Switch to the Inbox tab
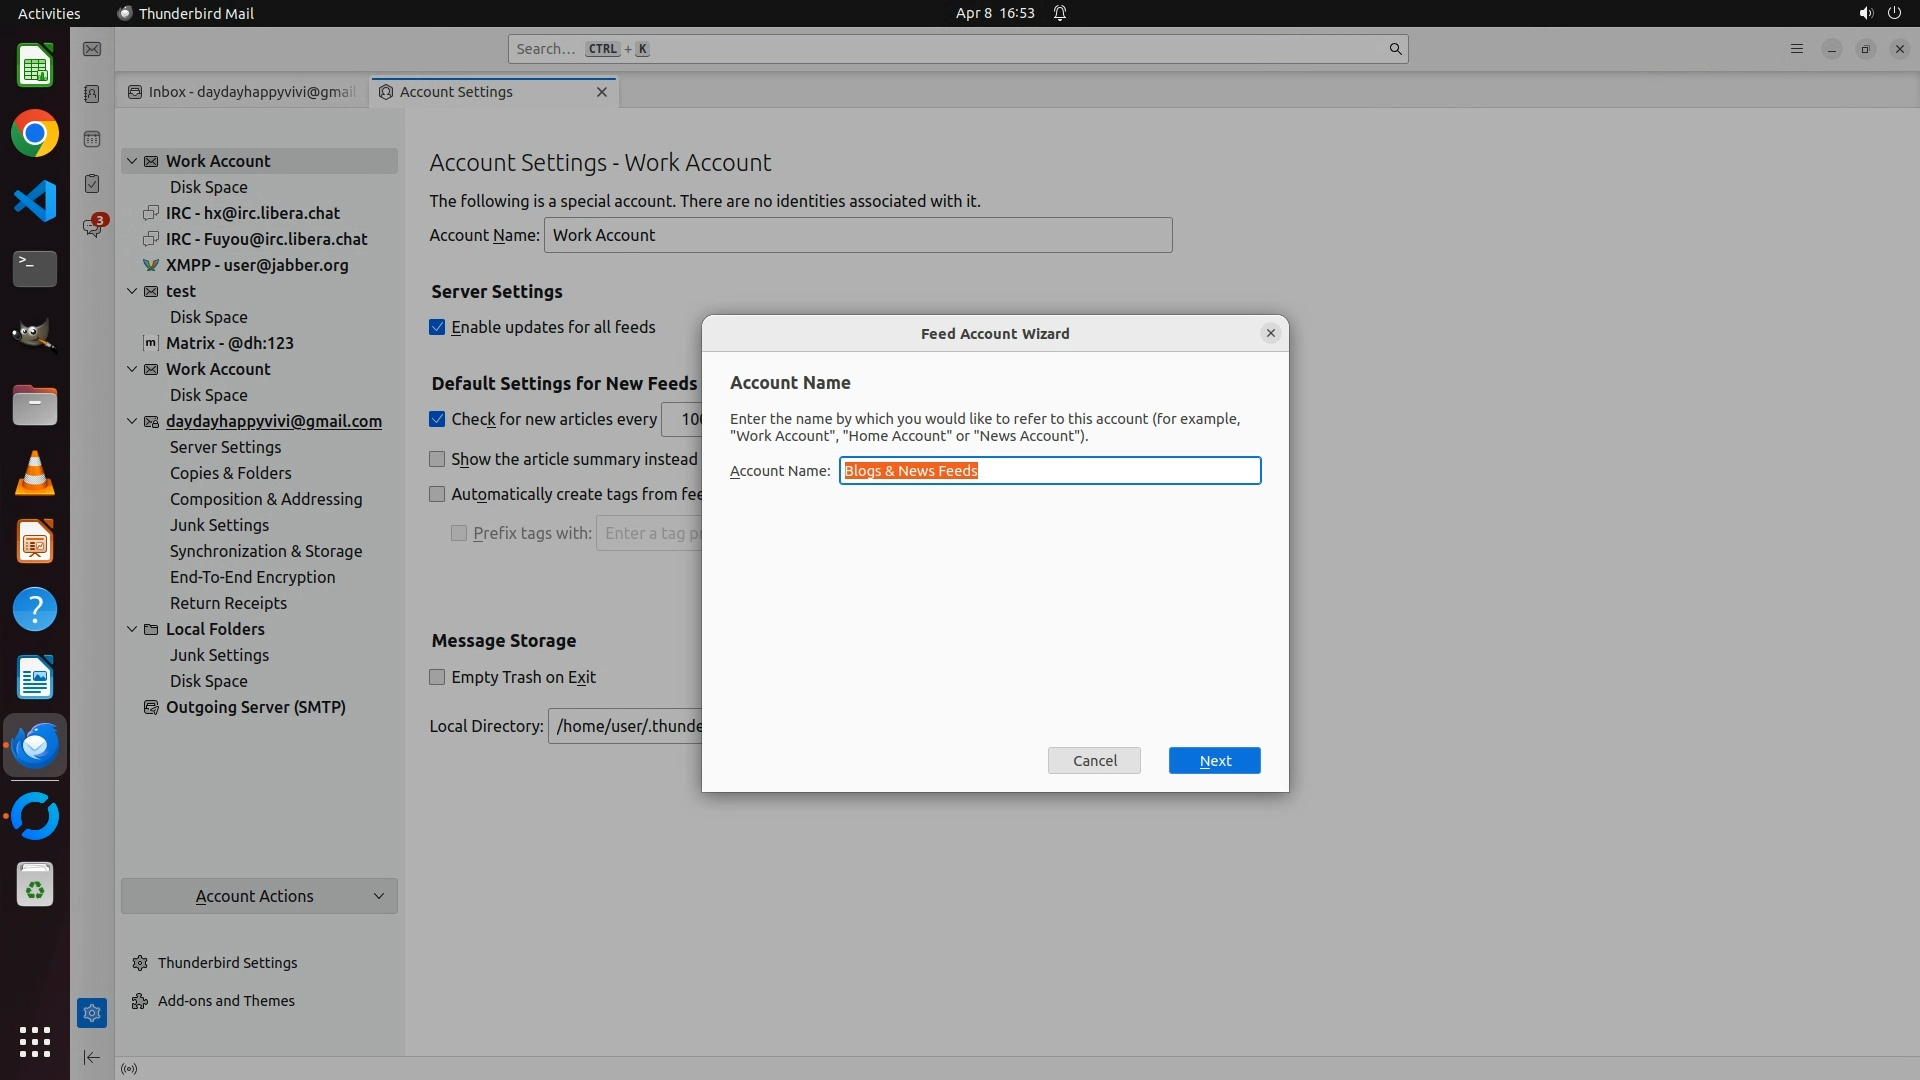The image size is (1920, 1080). [x=242, y=92]
